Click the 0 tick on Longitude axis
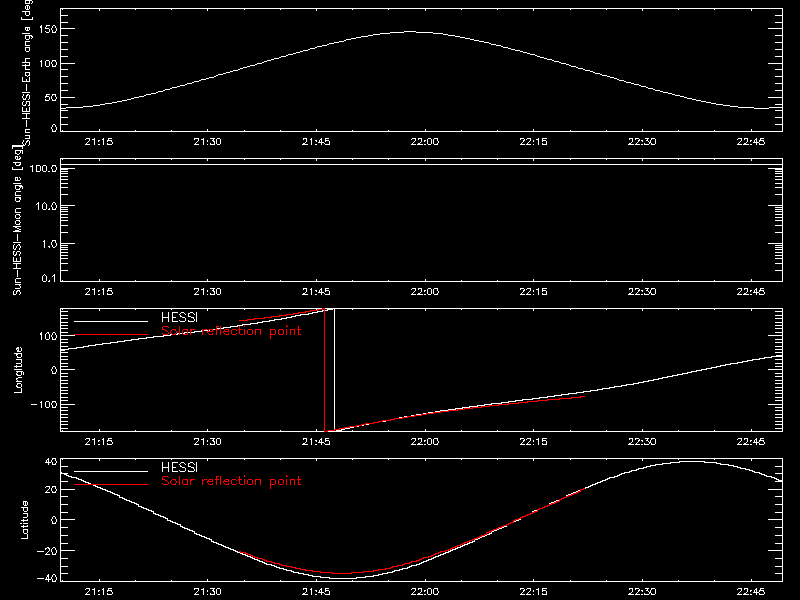The height and width of the screenshot is (600, 800). pos(54,370)
